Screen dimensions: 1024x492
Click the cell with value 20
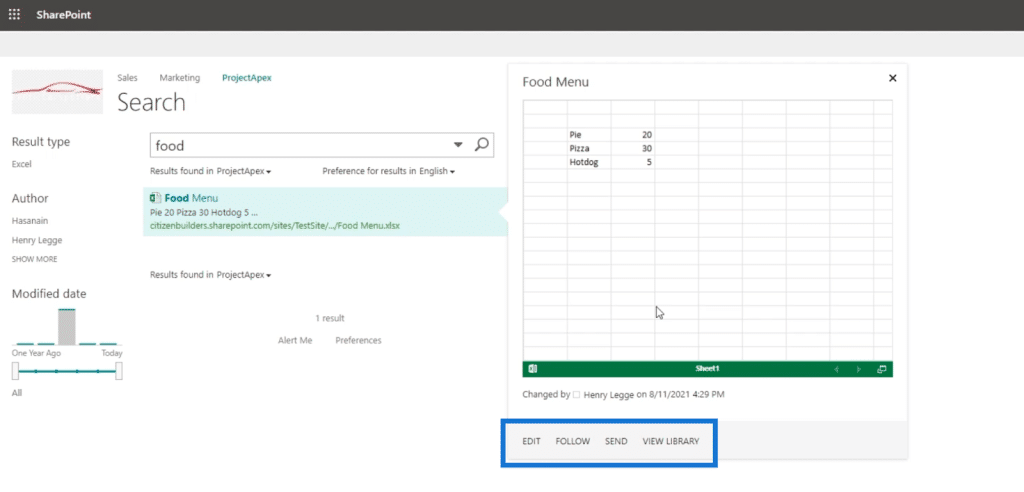click(633, 135)
